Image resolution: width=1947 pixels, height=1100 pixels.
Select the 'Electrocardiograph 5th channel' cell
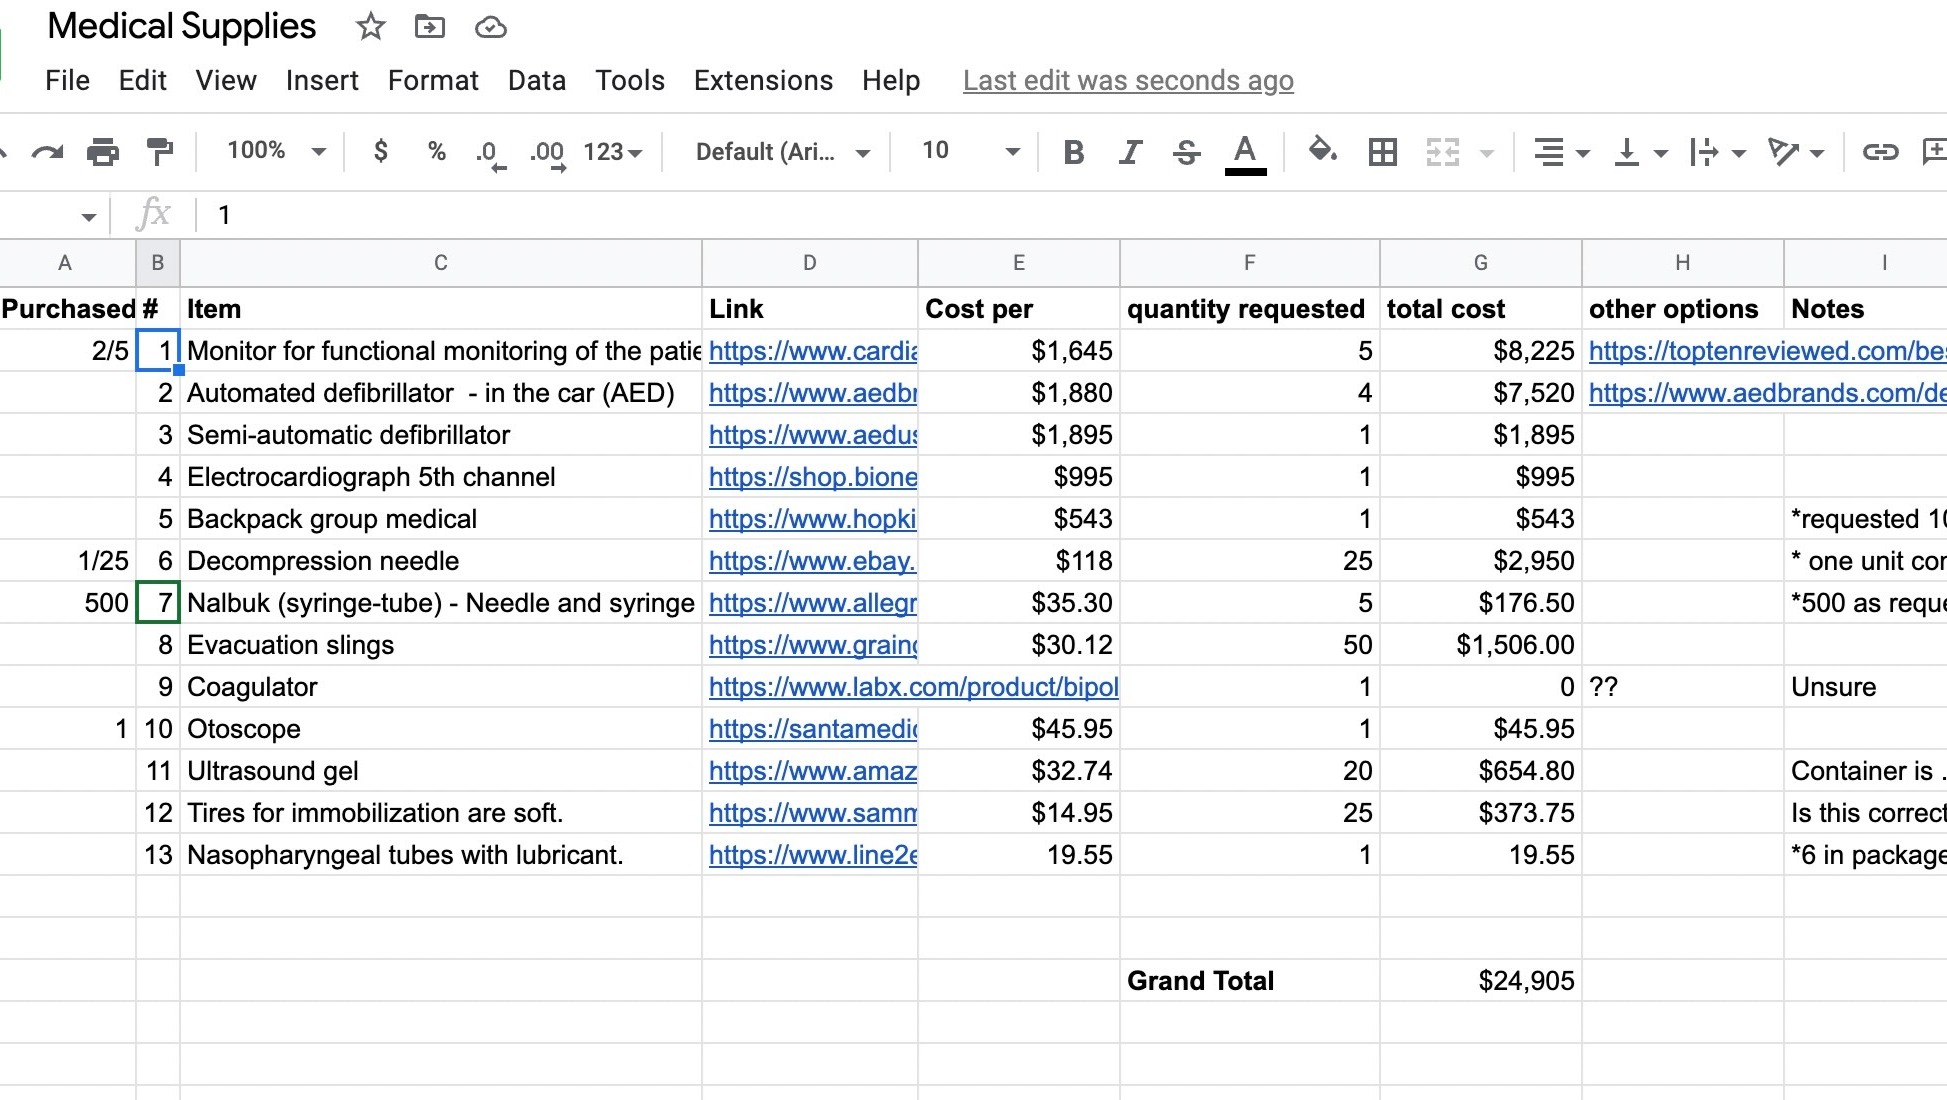click(441, 477)
